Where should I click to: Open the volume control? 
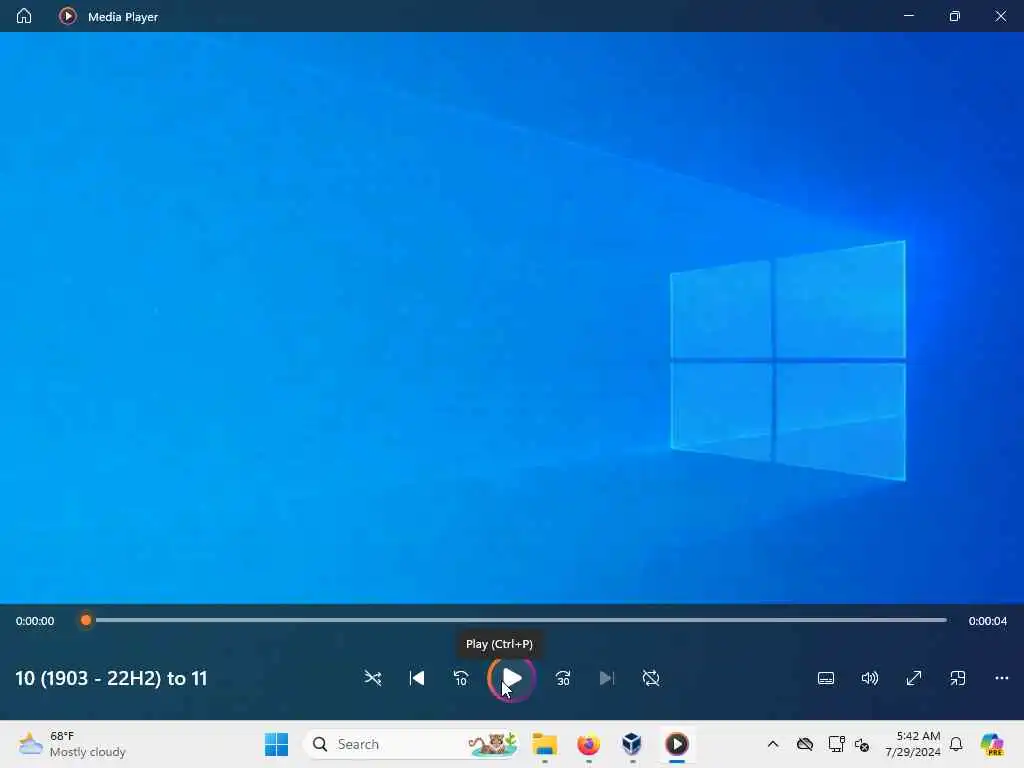pyautogui.click(x=870, y=678)
